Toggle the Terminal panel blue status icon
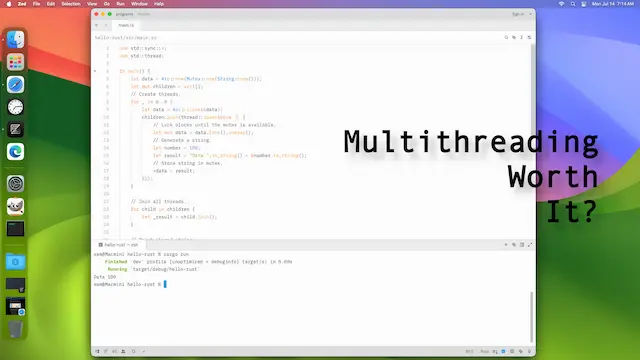Image resolution: width=640 pixels, height=360 pixels. pos(503,351)
